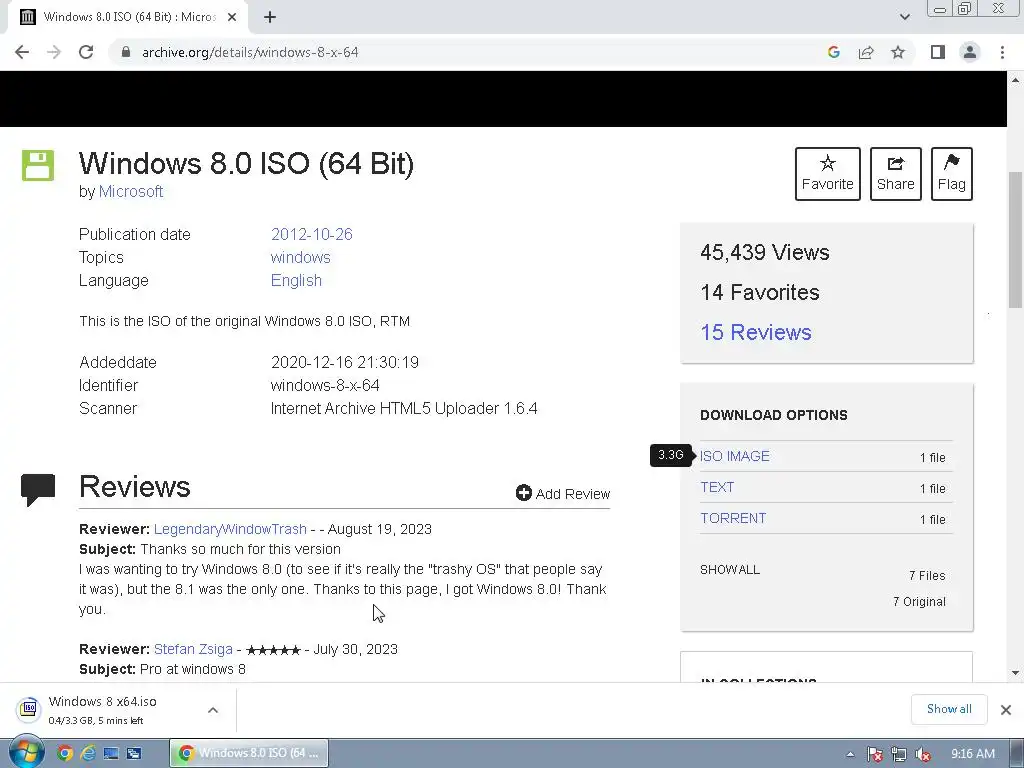This screenshot has height=768, width=1024.
Task: Select the 14 Favorites text
Action: tap(760, 293)
